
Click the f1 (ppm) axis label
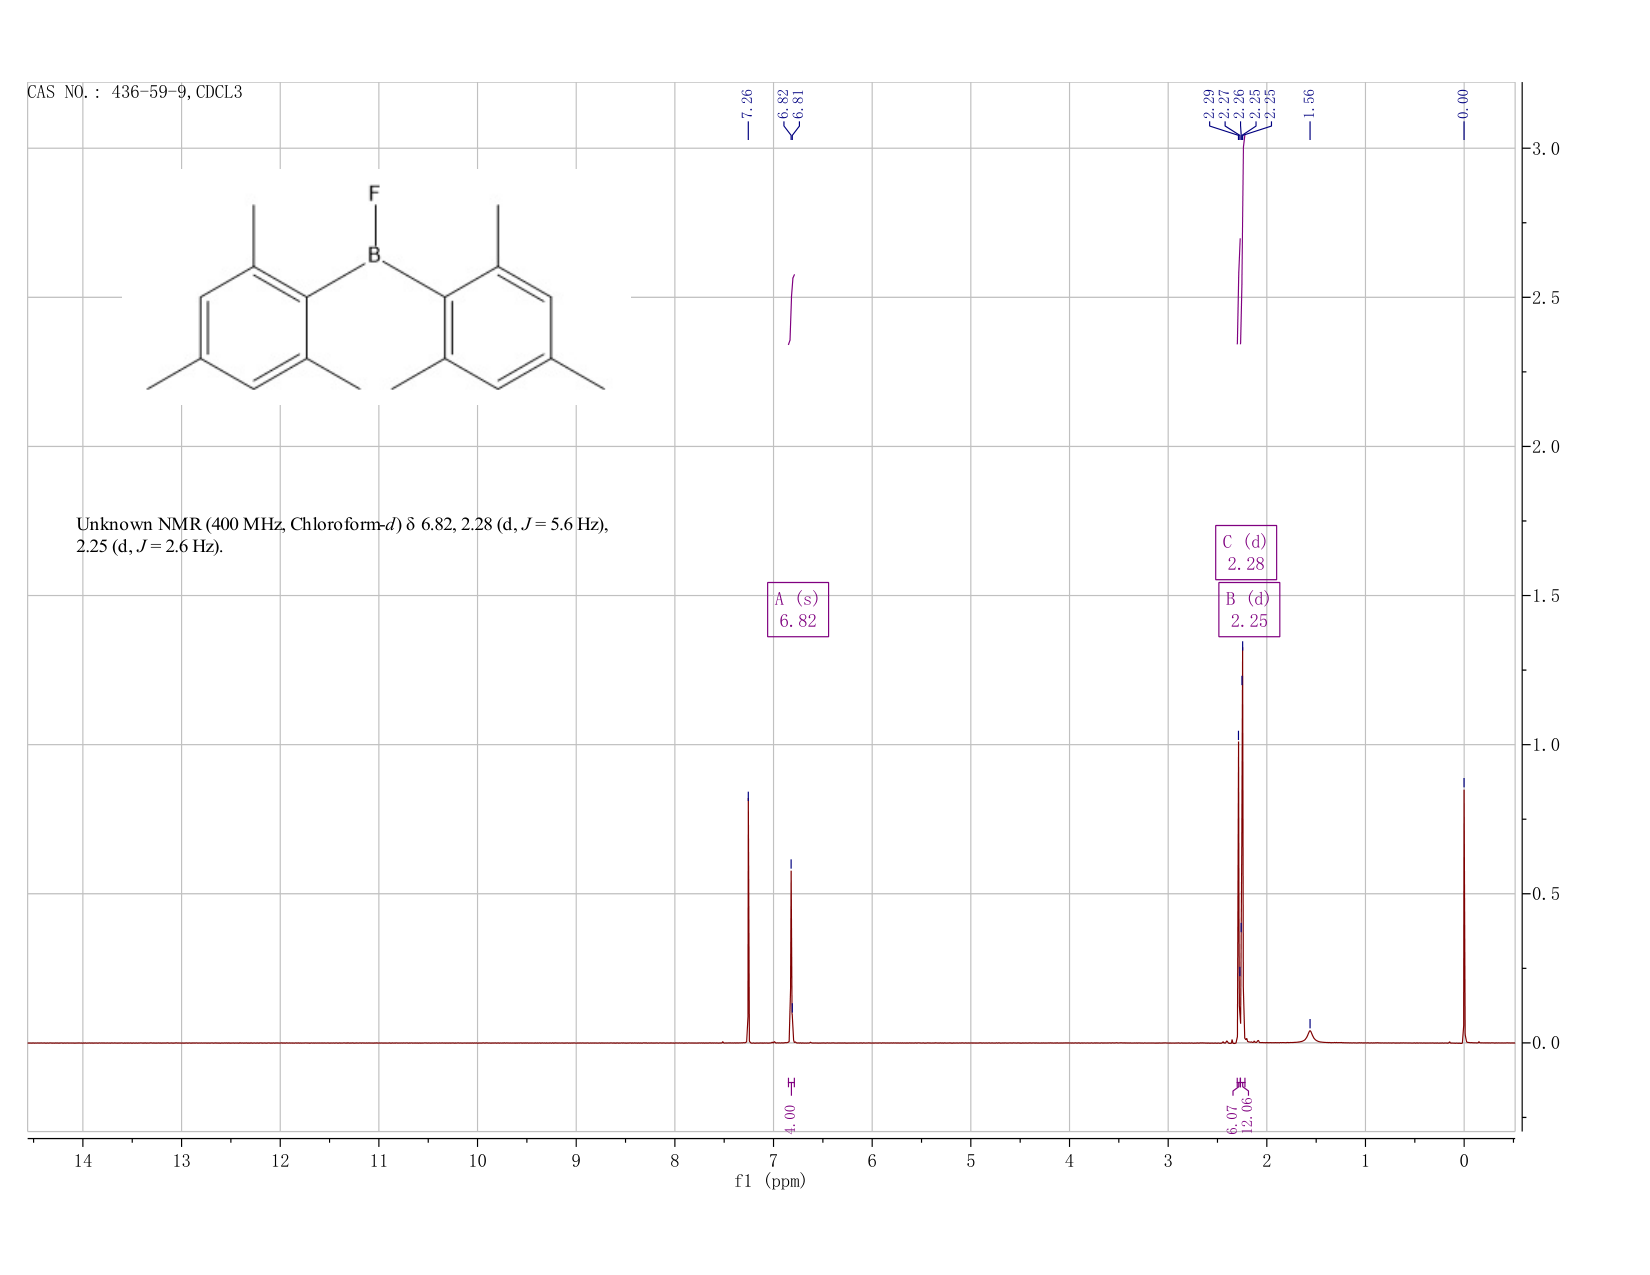[x=770, y=1181]
